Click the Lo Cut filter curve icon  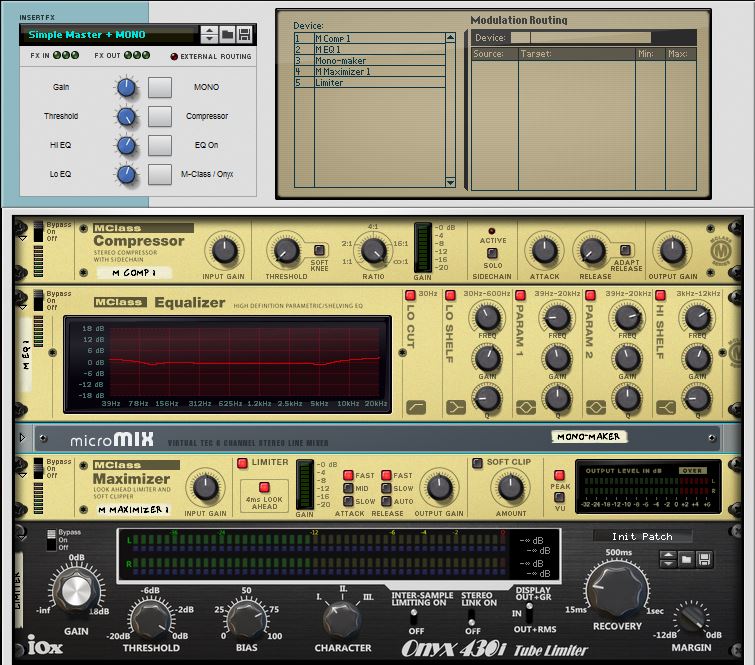(416, 407)
